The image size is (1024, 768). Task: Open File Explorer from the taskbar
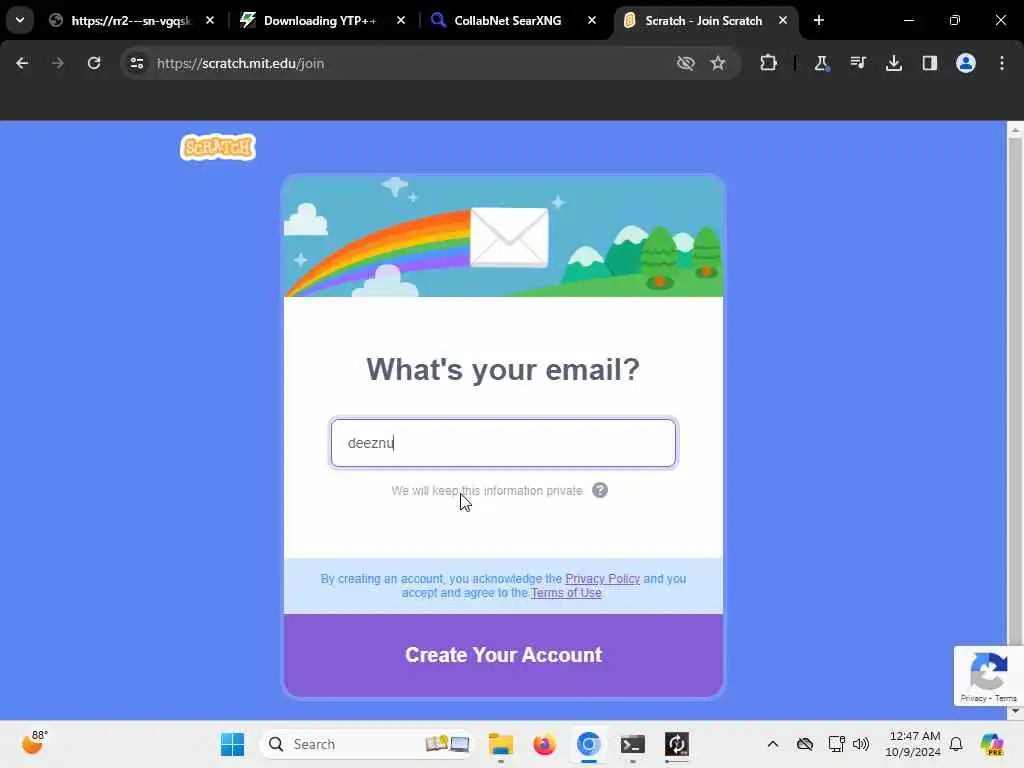(x=501, y=744)
